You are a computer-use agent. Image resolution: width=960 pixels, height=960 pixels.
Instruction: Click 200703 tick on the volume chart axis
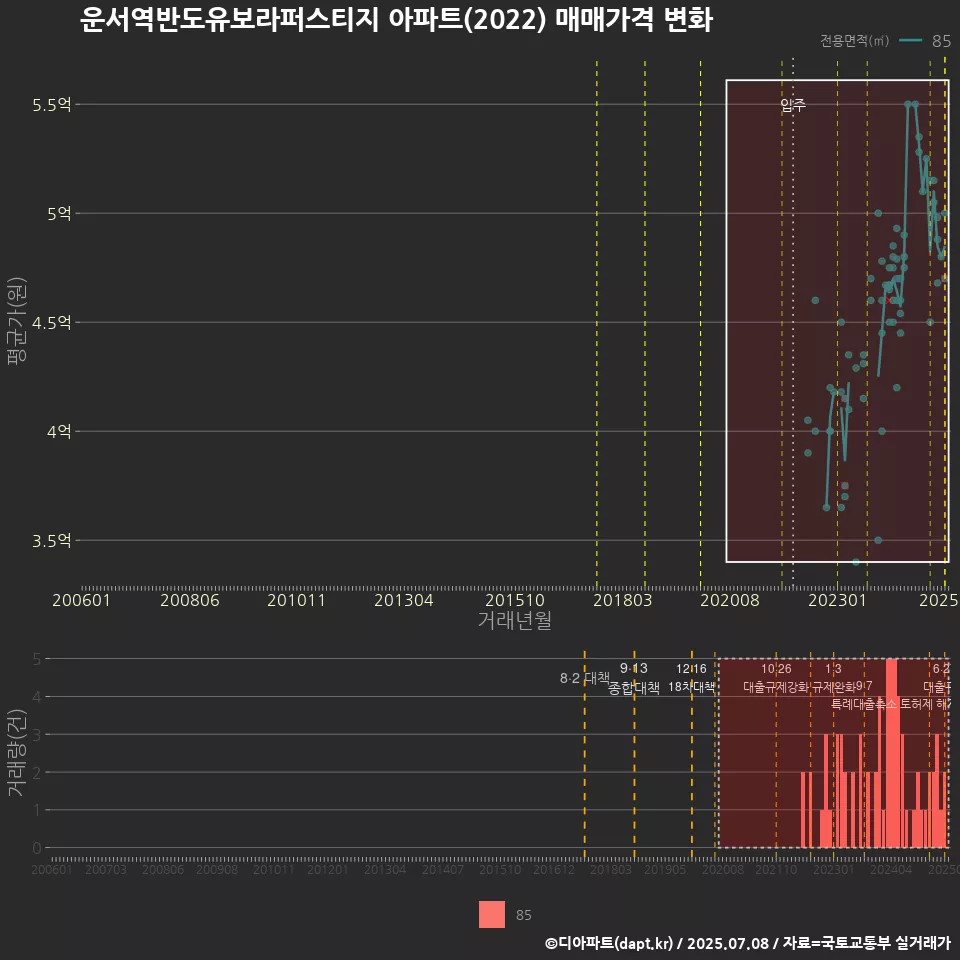[106, 869]
